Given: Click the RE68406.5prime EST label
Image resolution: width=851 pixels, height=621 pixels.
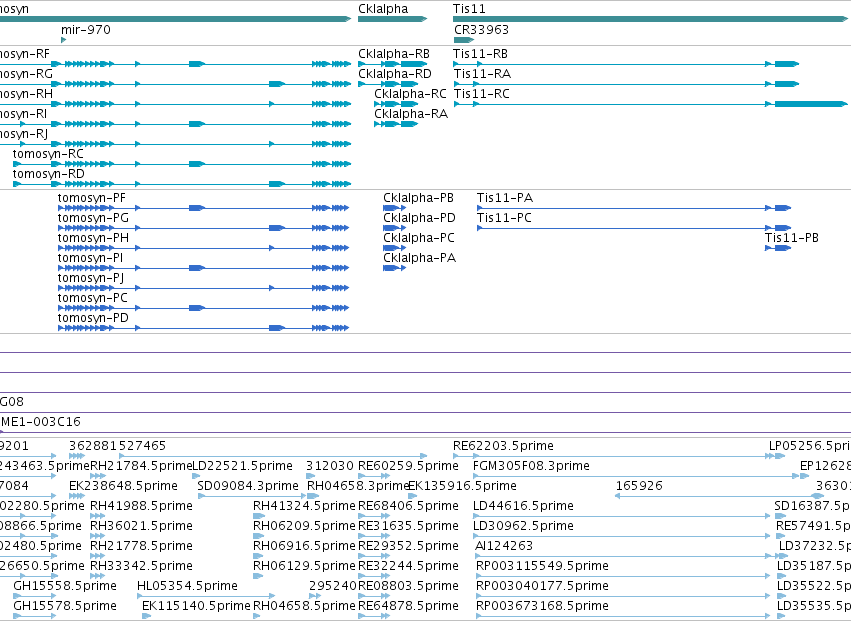Looking at the screenshot, I should click(x=408, y=505).
